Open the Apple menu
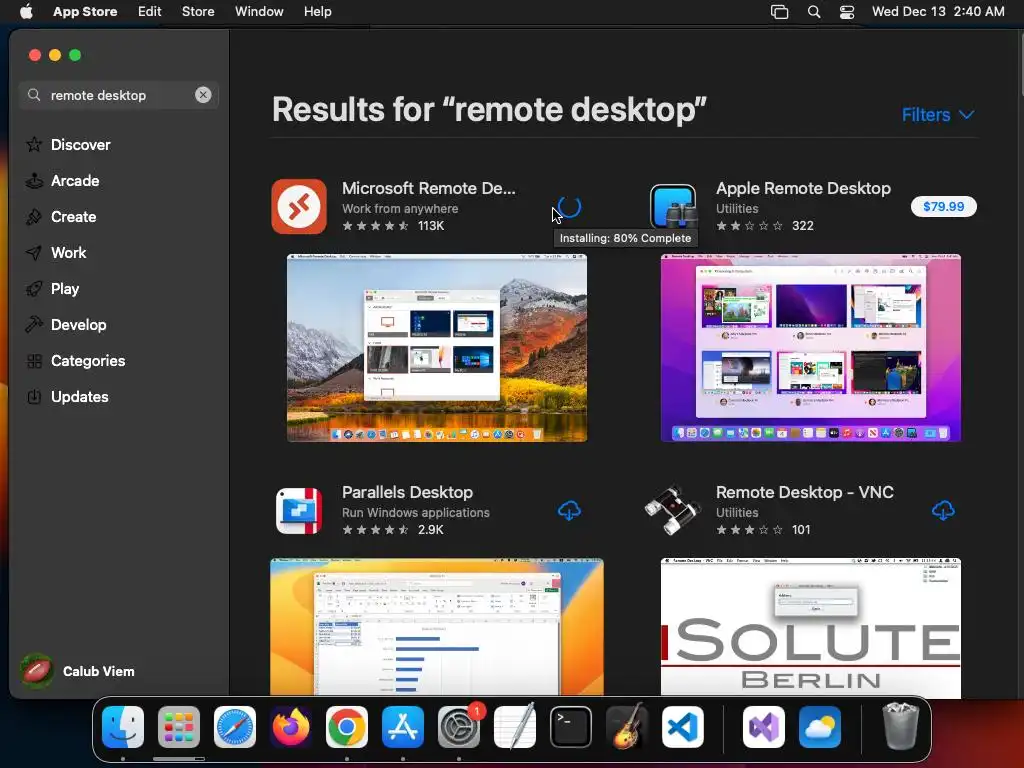 (x=26, y=12)
